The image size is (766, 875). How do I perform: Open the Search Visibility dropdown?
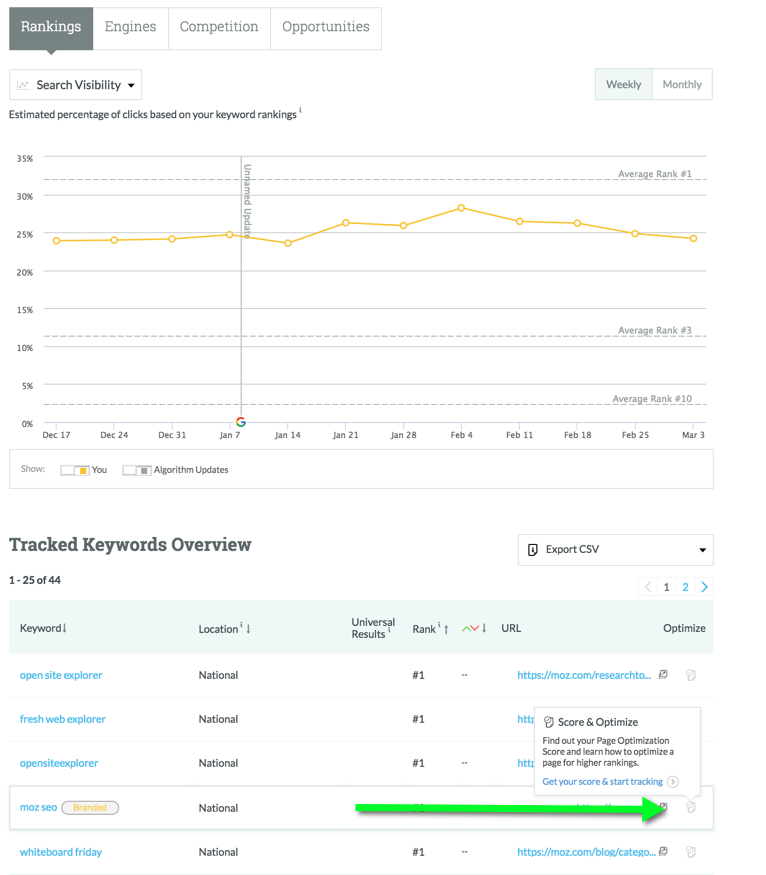(75, 85)
